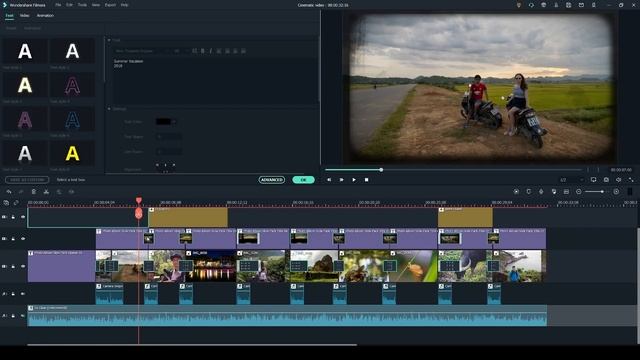Choose the pink outline letter A text style

pyautogui.click(x=72, y=85)
